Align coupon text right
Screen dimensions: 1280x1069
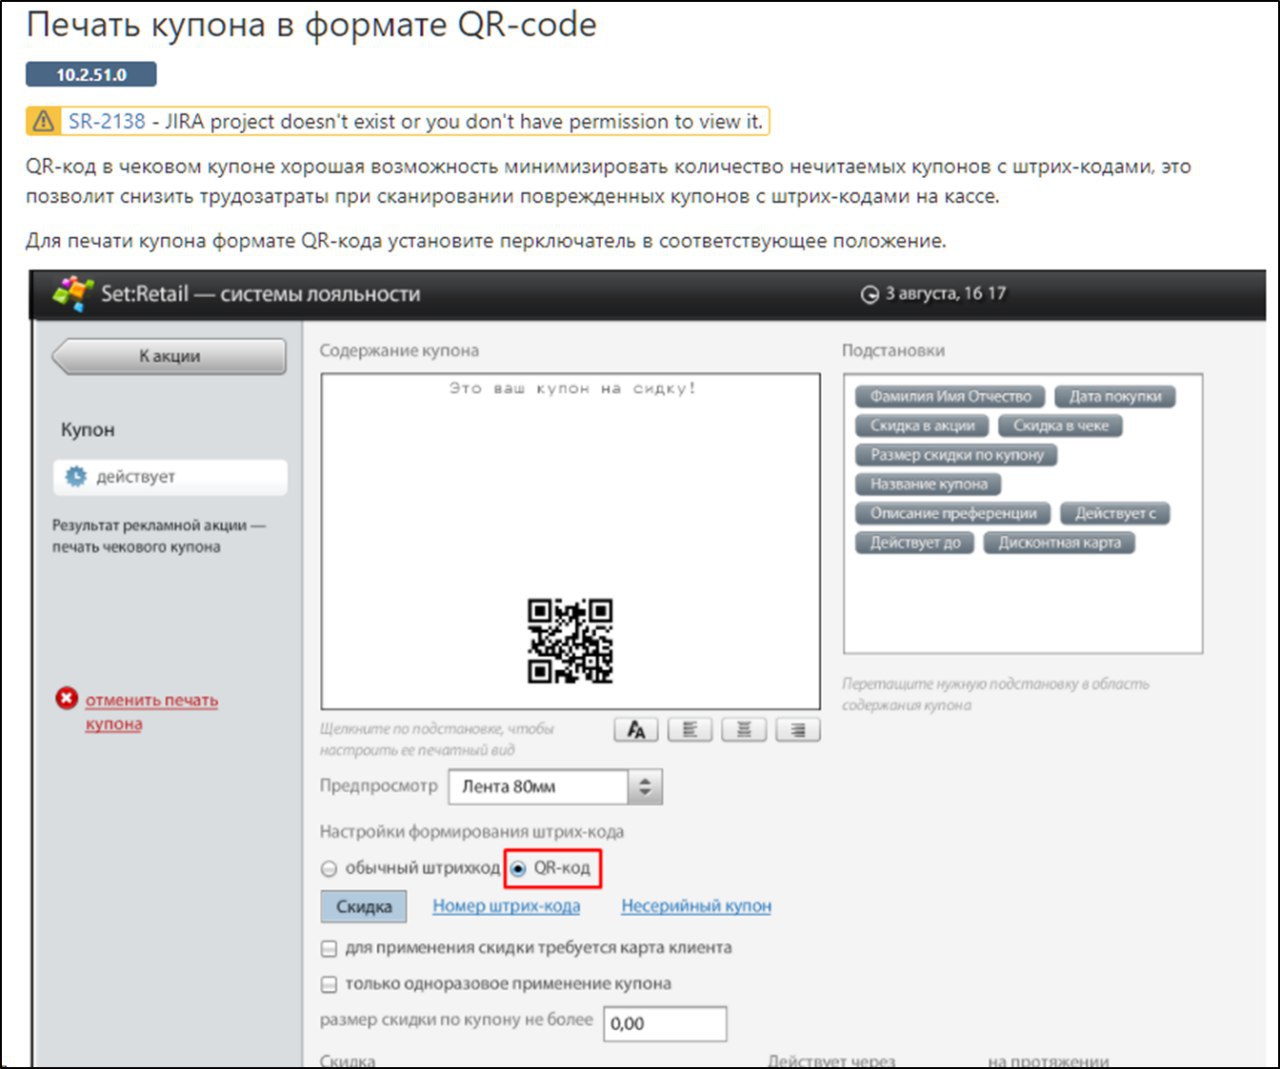[x=798, y=730]
